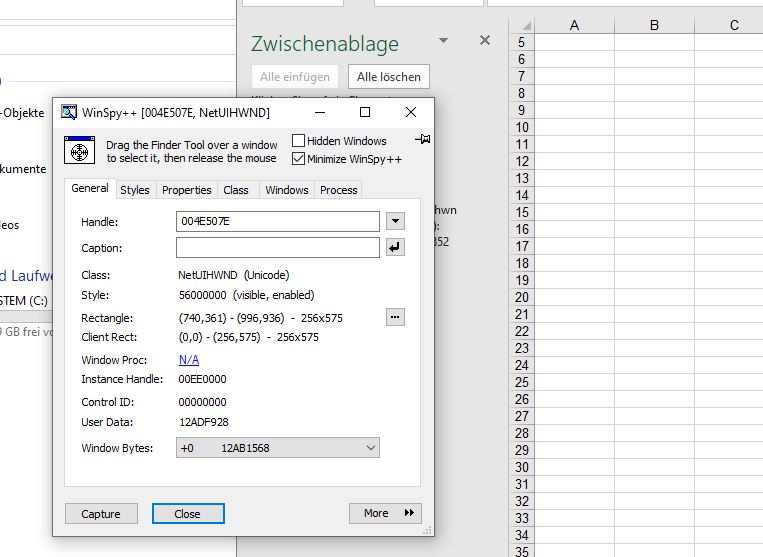Select Excel column A header

pos(574,25)
